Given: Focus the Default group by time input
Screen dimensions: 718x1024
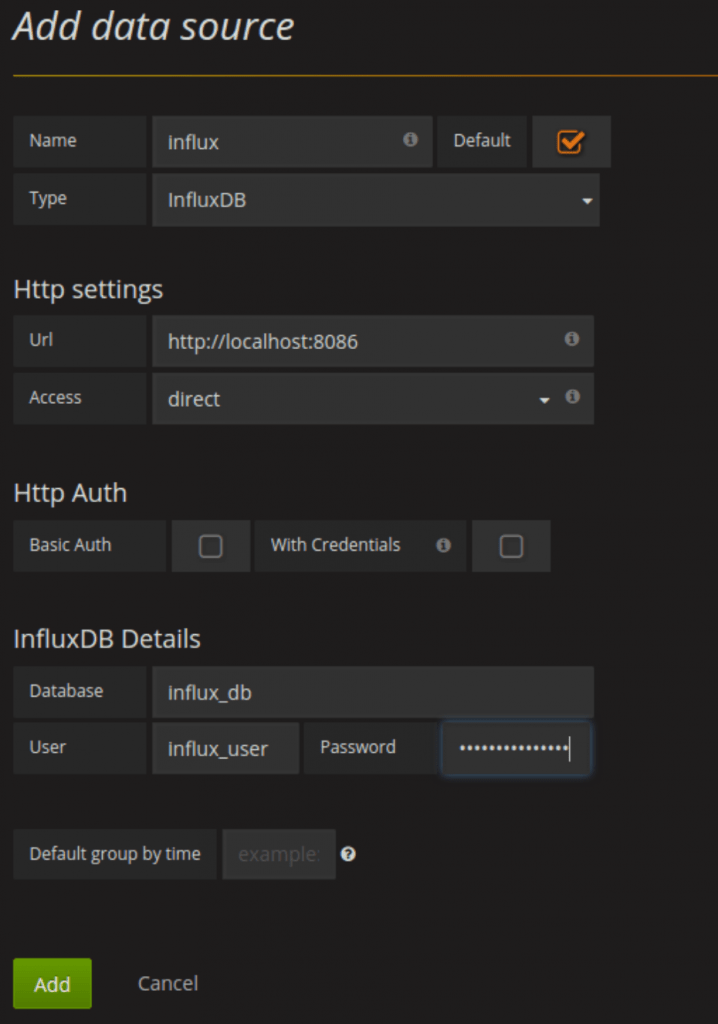Looking at the screenshot, I should point(279,854).
